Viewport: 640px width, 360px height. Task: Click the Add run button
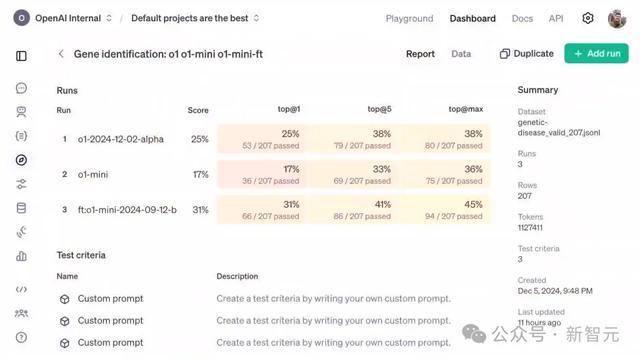point(596,53)
